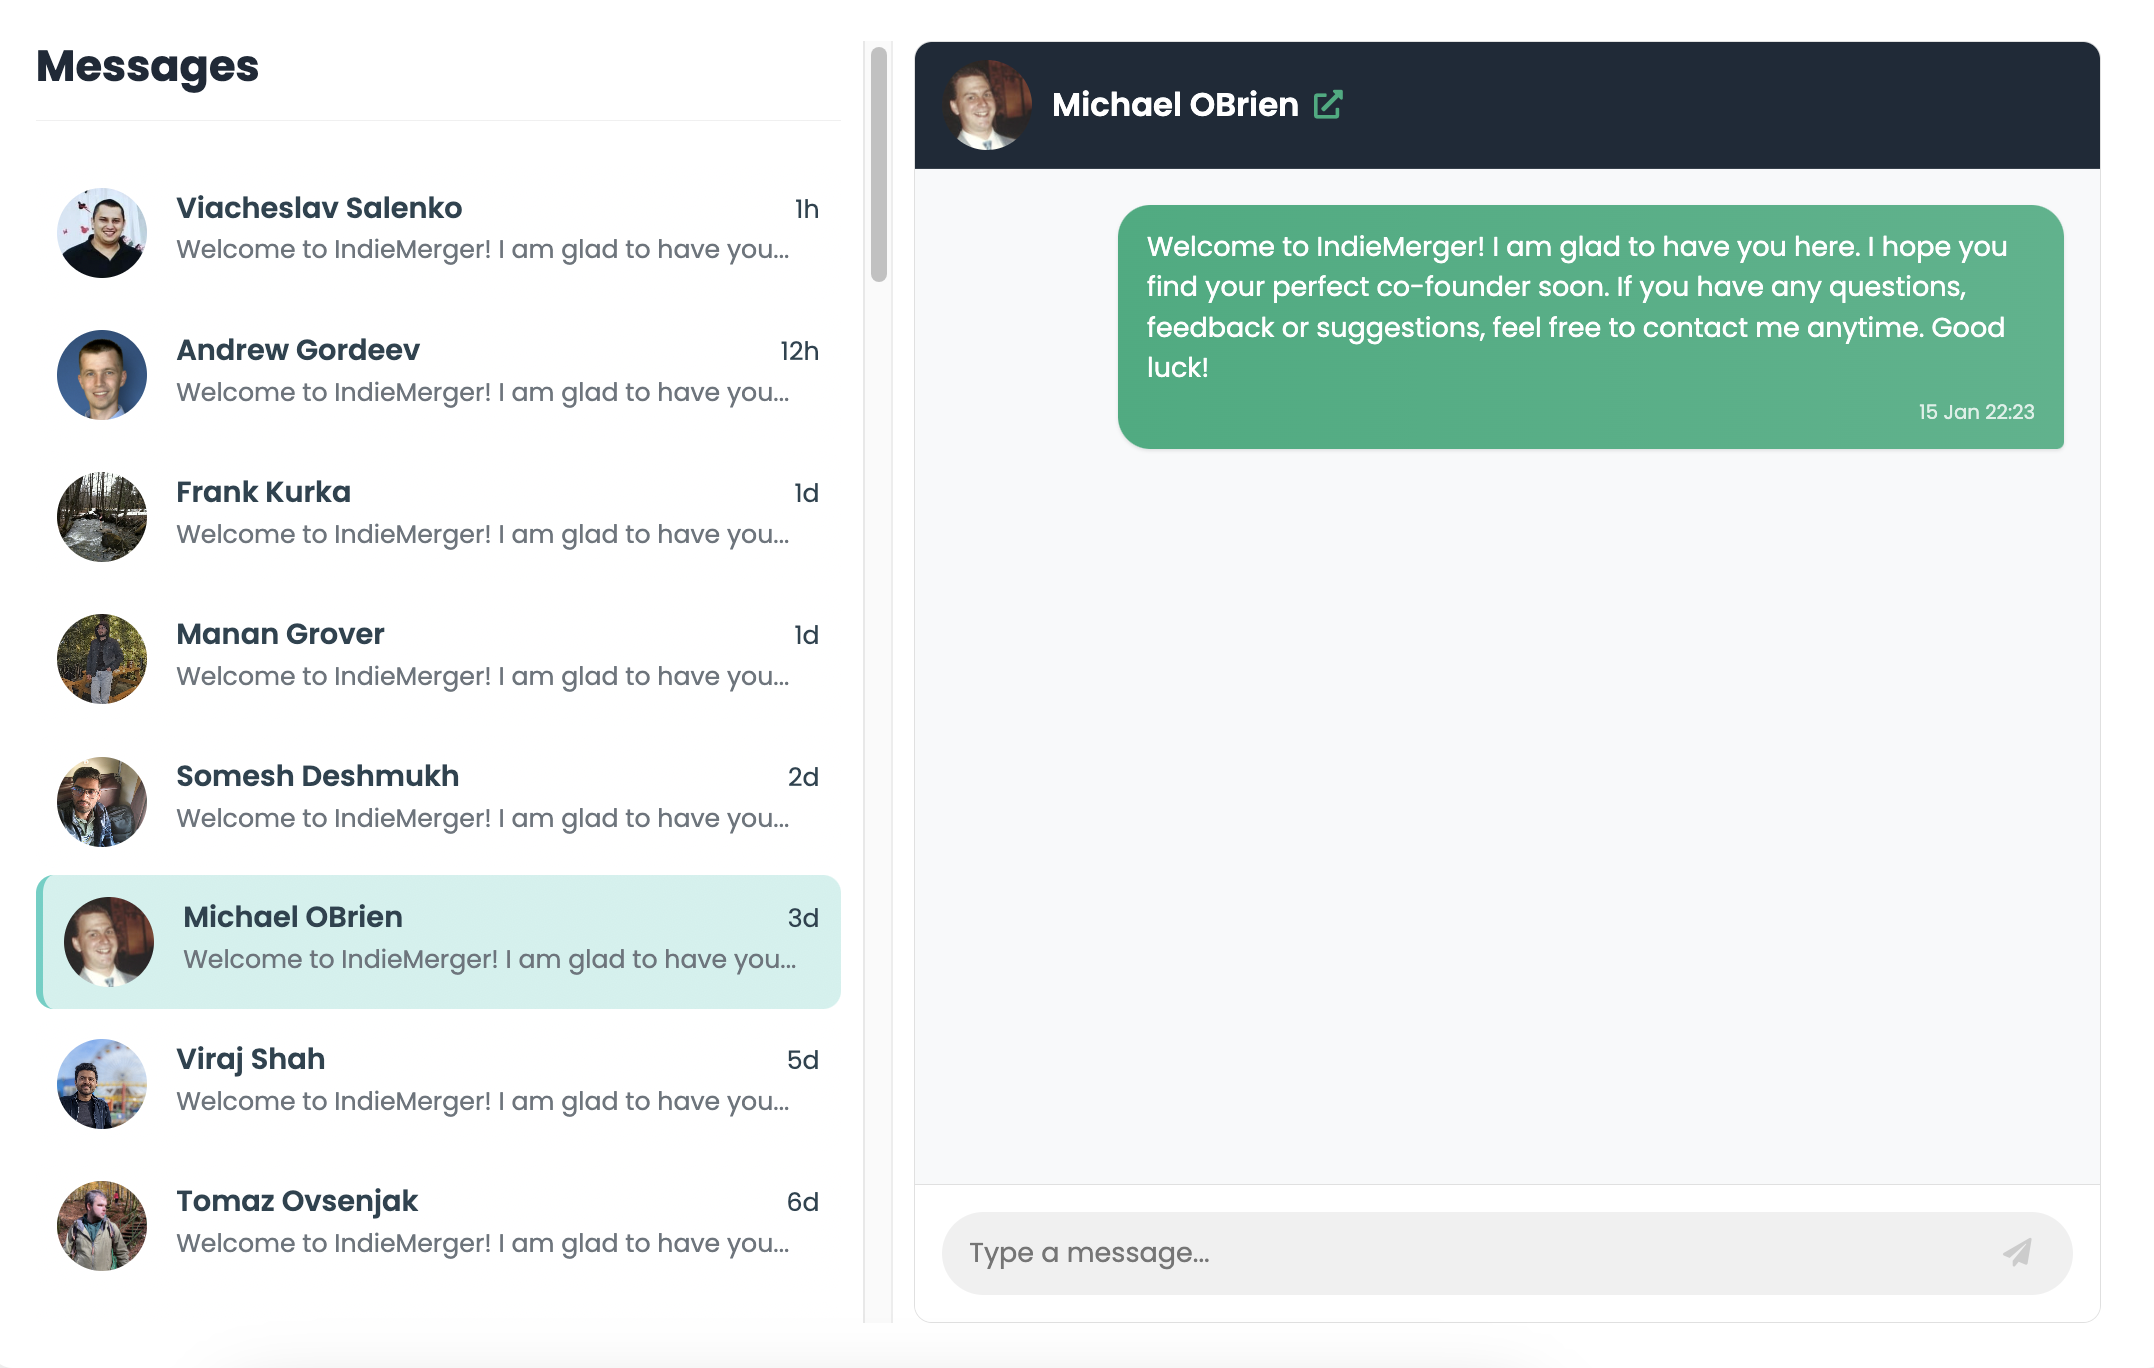
Task: Select the Somesh Deshmukh conversation
Action: click(440, 797)
